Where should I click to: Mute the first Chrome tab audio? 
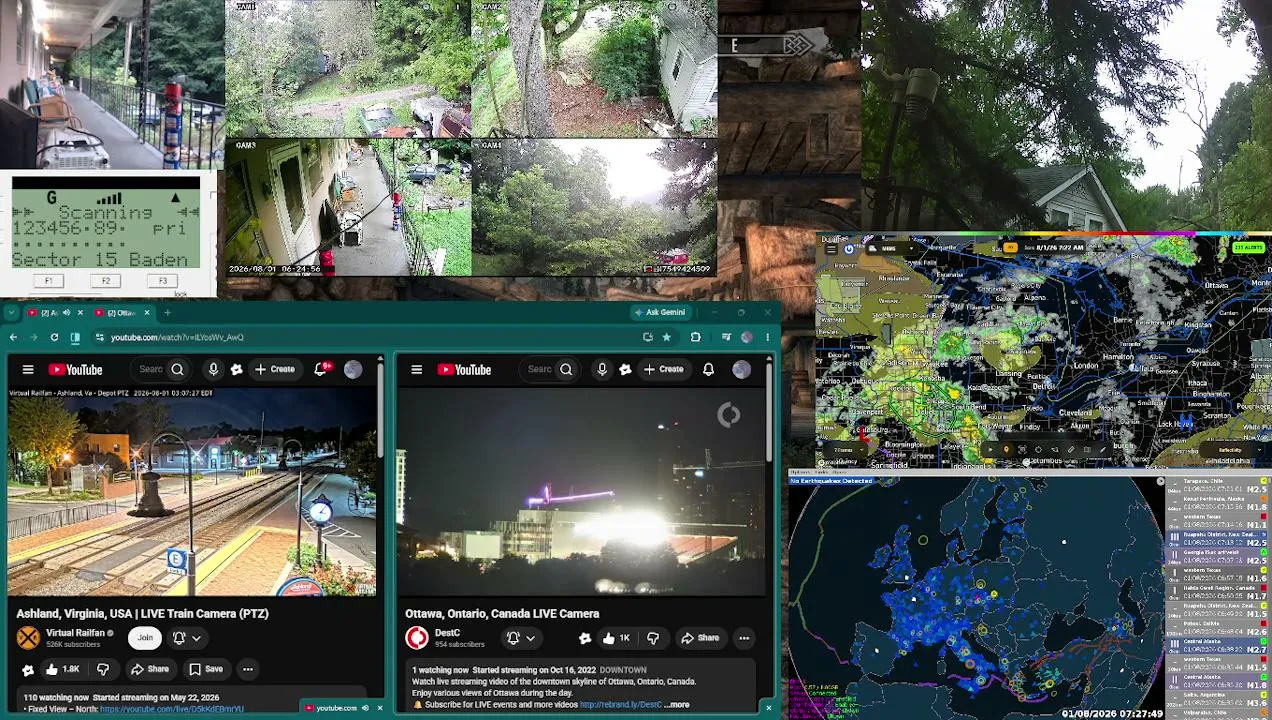[x=66, y=313]
